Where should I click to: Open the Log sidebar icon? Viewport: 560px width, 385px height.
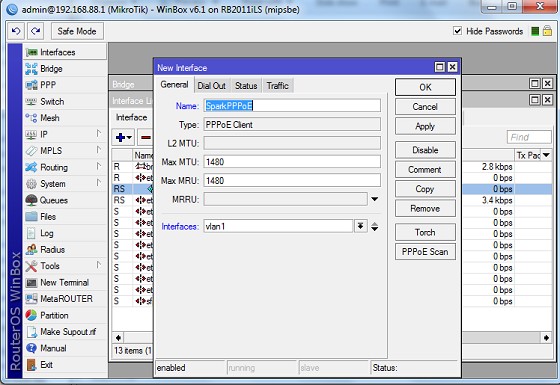click(31, 233)
